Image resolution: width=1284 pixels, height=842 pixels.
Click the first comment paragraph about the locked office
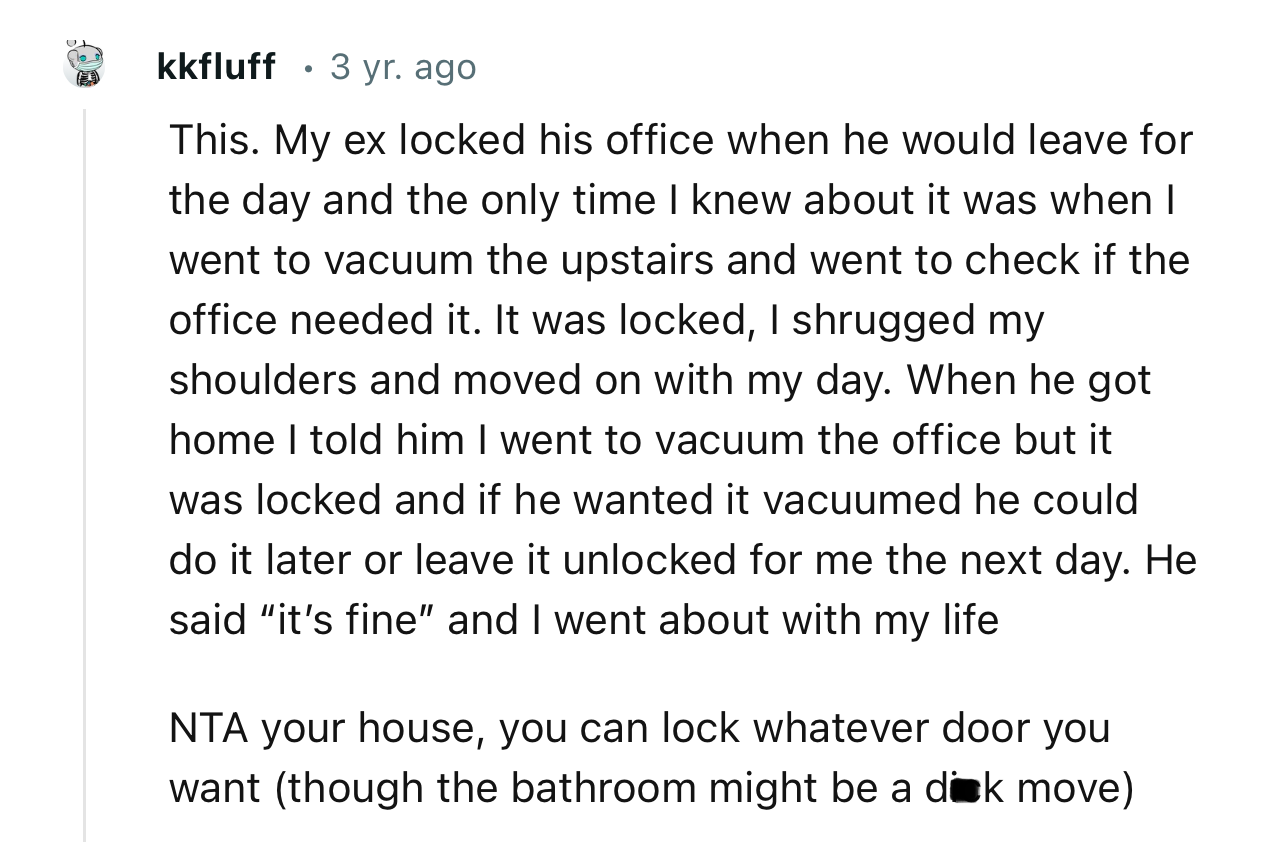[x=683, y=380]
